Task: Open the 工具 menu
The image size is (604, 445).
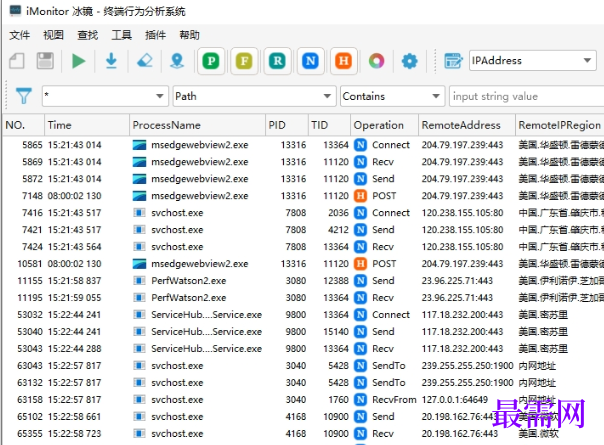Action: click(121, 35)
